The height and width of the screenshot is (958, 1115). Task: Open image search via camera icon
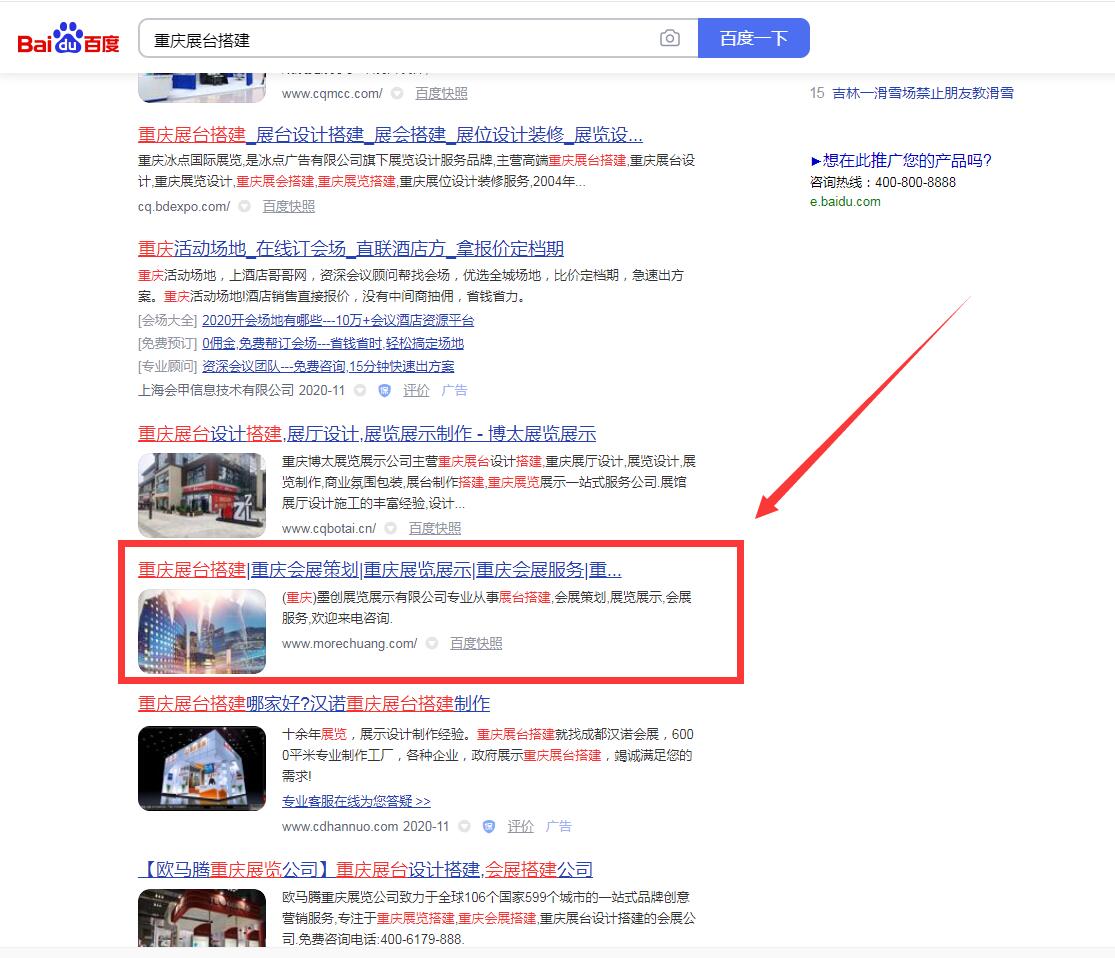670,39
